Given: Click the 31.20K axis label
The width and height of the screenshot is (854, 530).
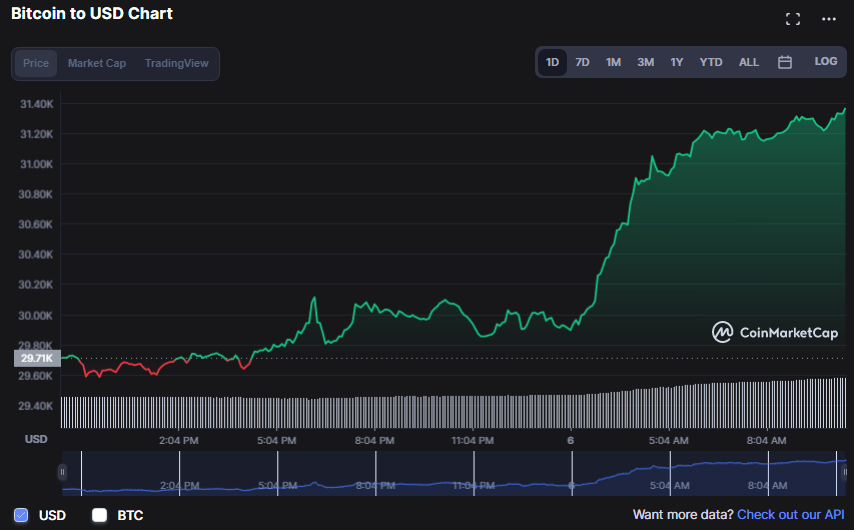Looking at the screenshot, I should click(x=36, y=134).
